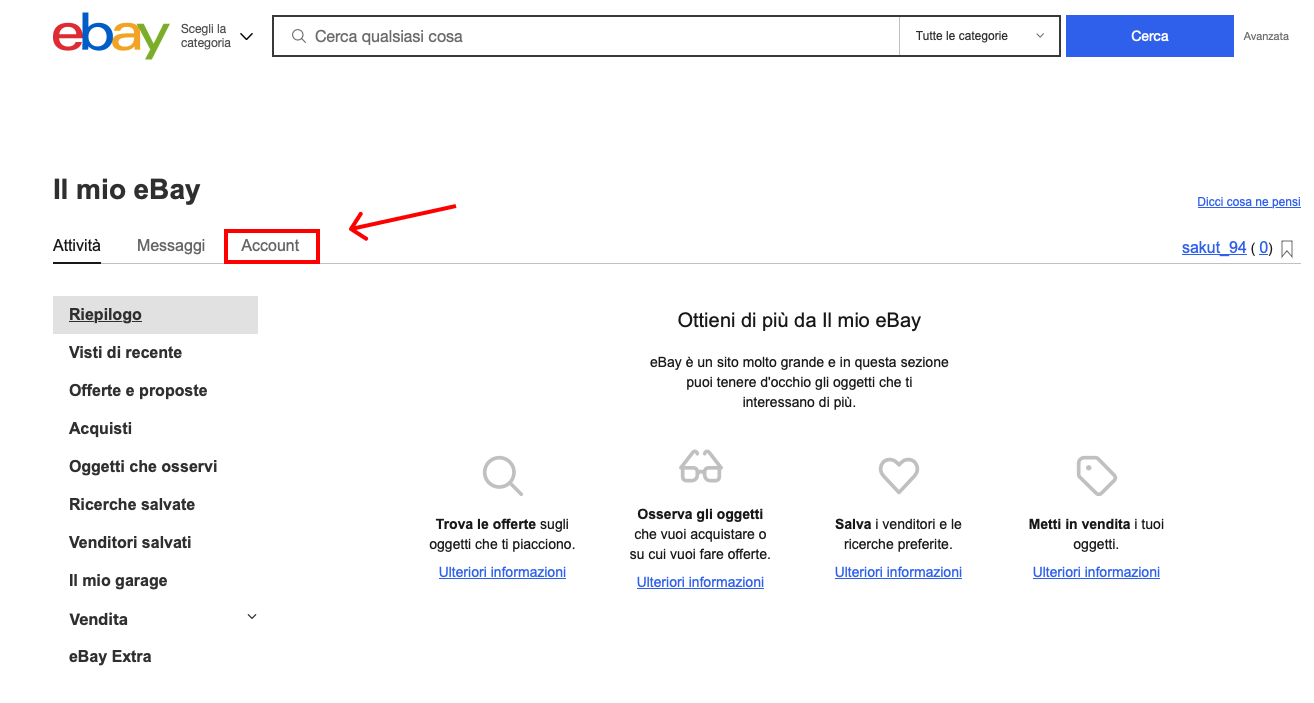This screenshot has width=1314, height=703.
Task: Open the sakut_94 user profile link
Action: coord(1214,247)
